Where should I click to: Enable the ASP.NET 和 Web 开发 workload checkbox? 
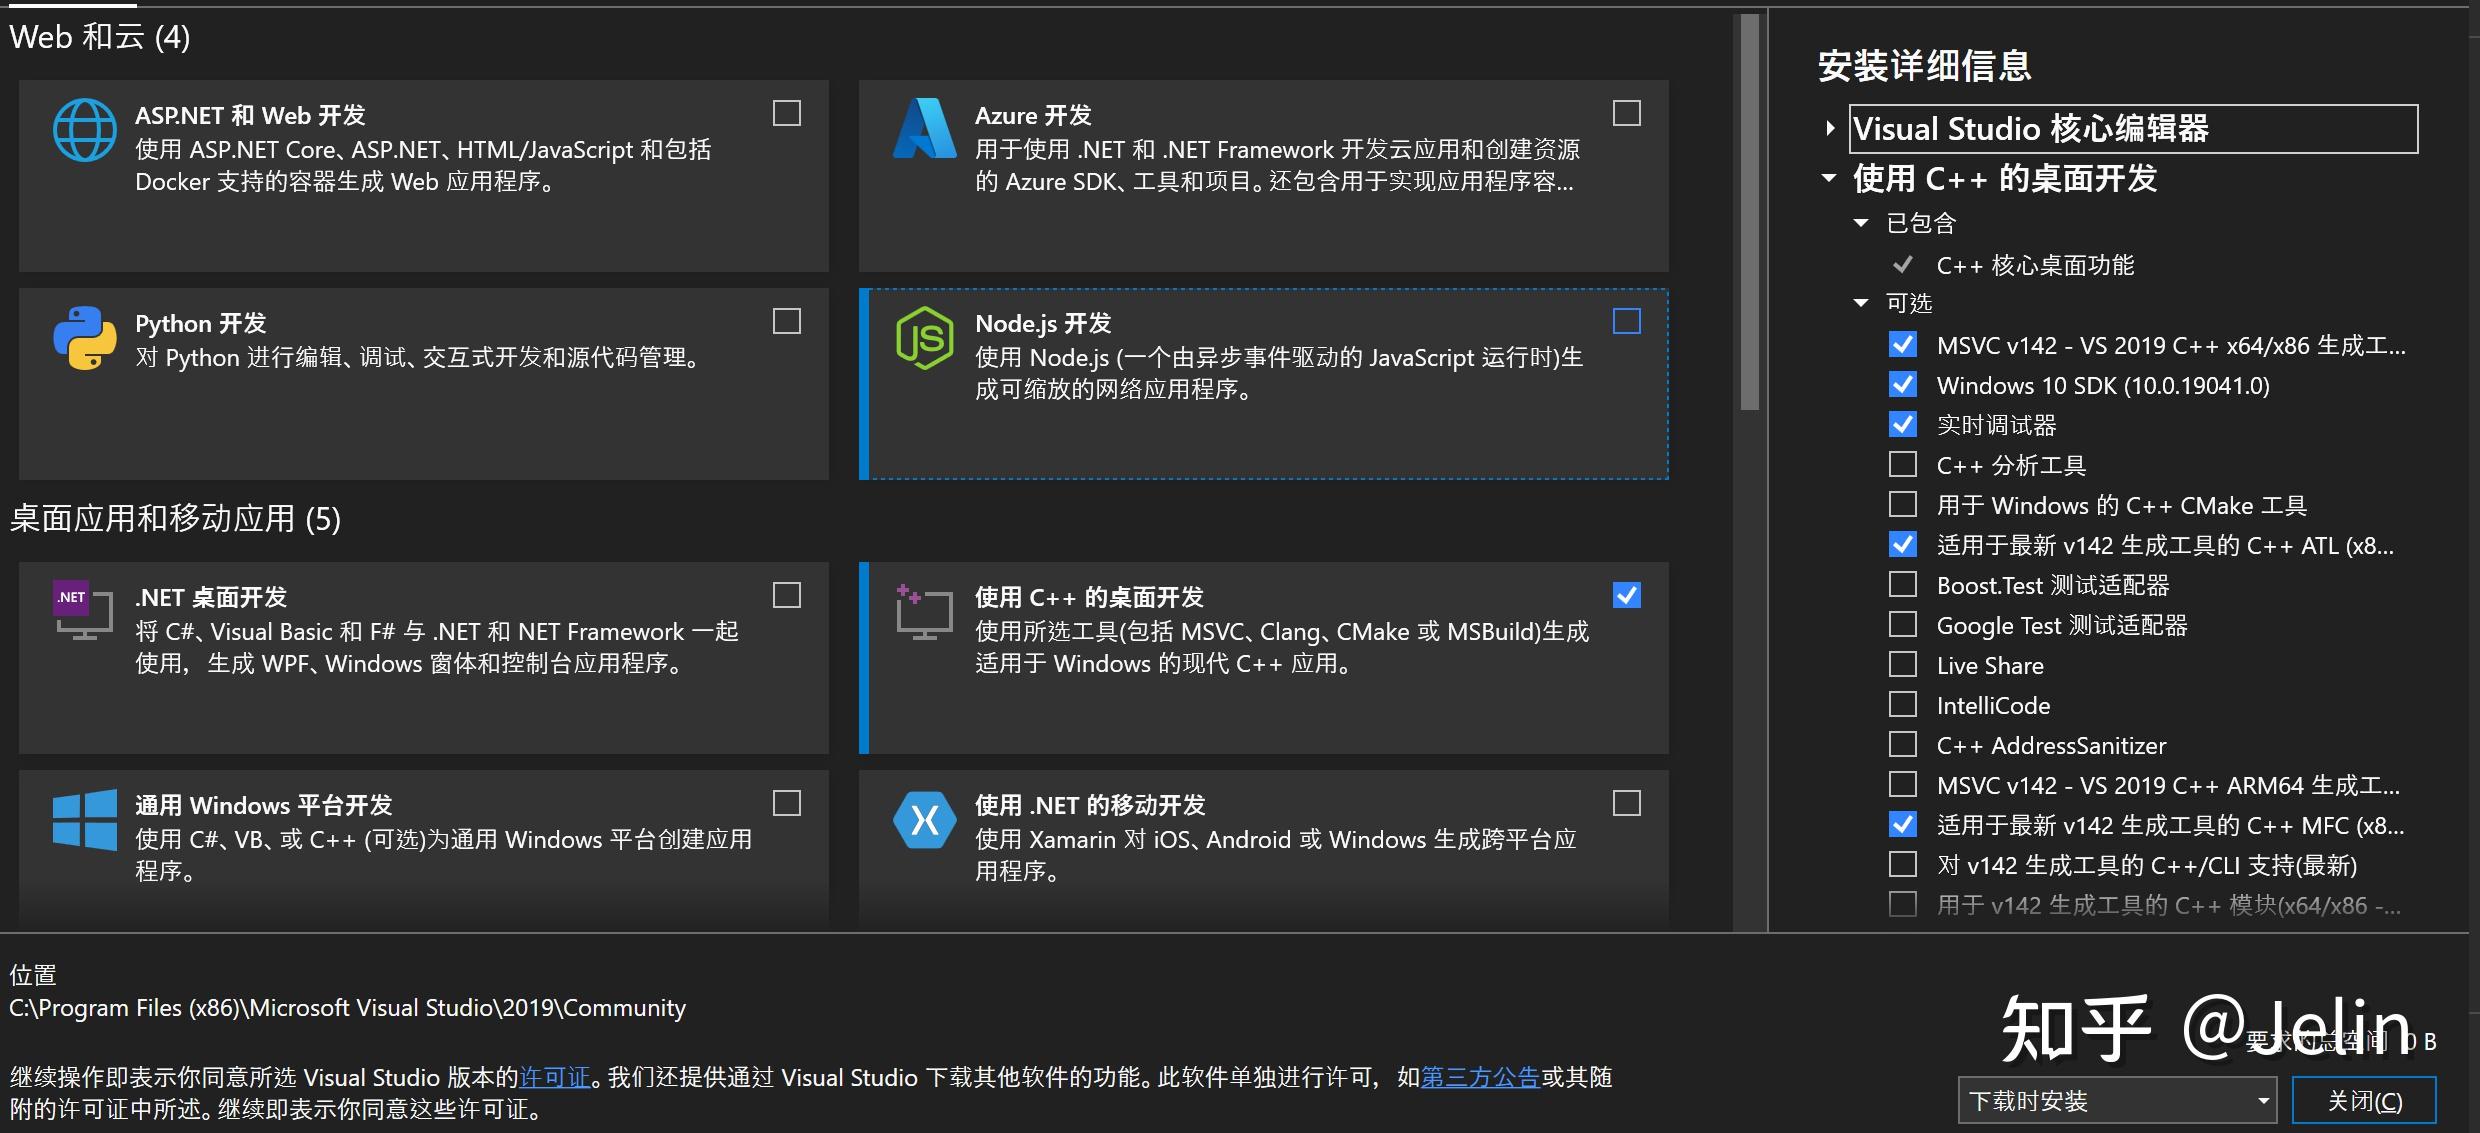(x=787, y=113)
